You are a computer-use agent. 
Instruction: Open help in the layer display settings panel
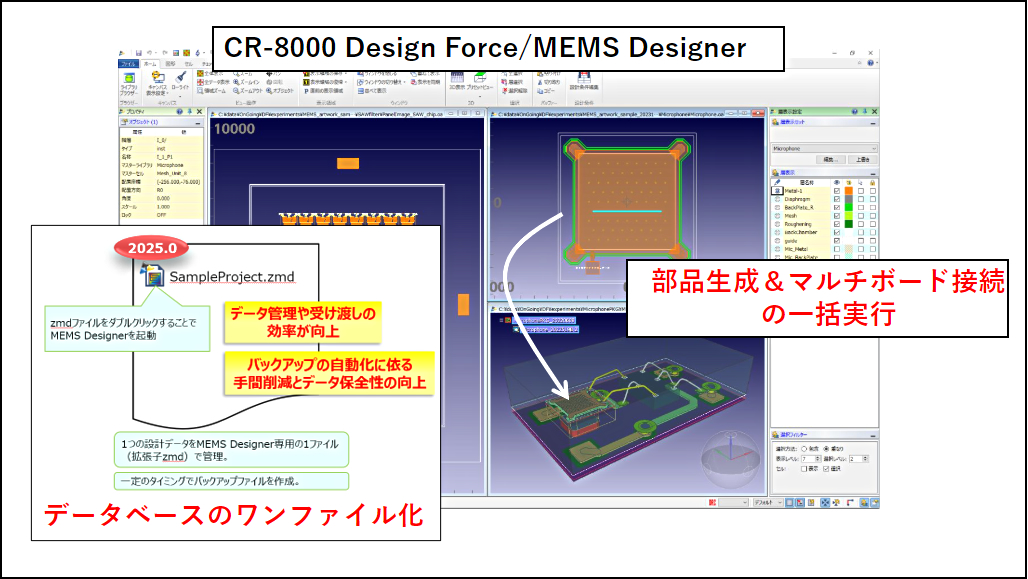click(x=854, y=111)
